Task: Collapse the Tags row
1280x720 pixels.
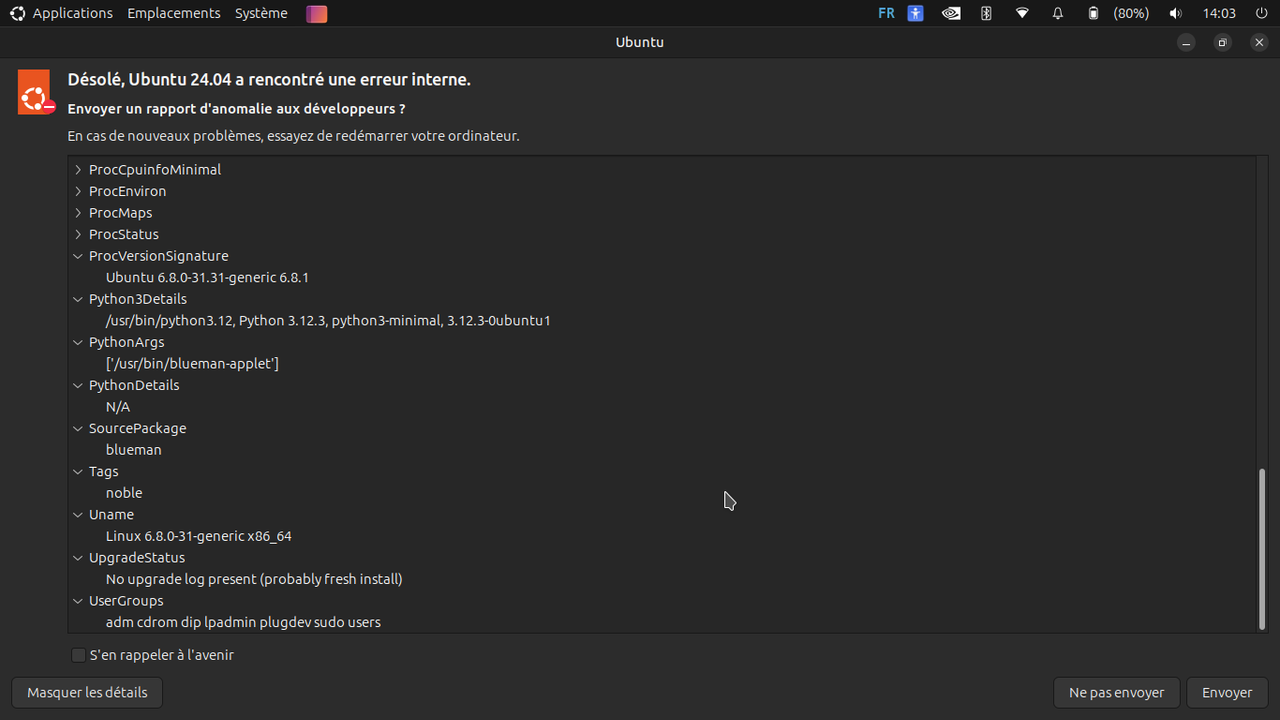Action: click(x=78, y=471)
